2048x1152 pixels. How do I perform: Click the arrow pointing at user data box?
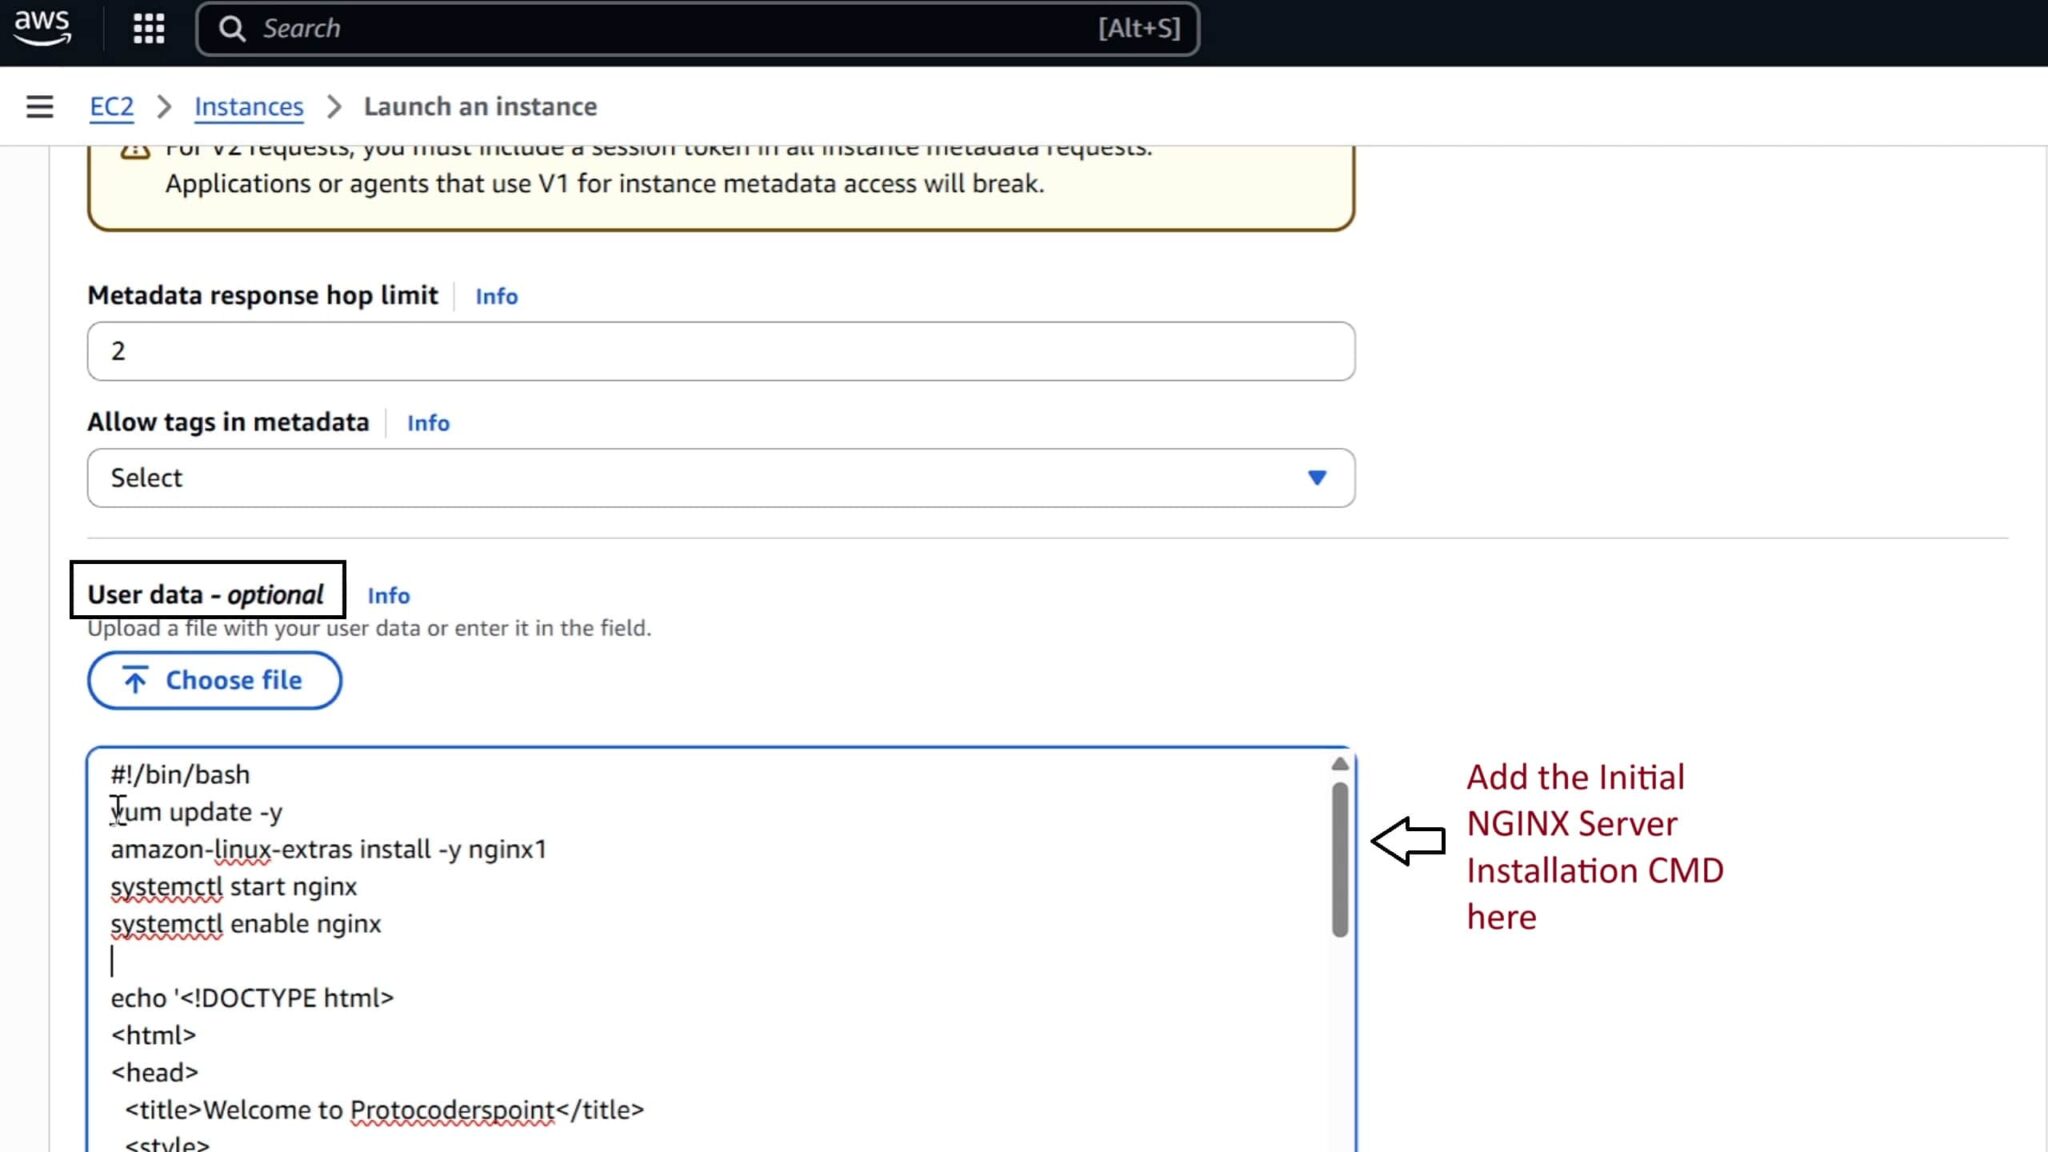pyautogui.click(x=1408, y=840)
